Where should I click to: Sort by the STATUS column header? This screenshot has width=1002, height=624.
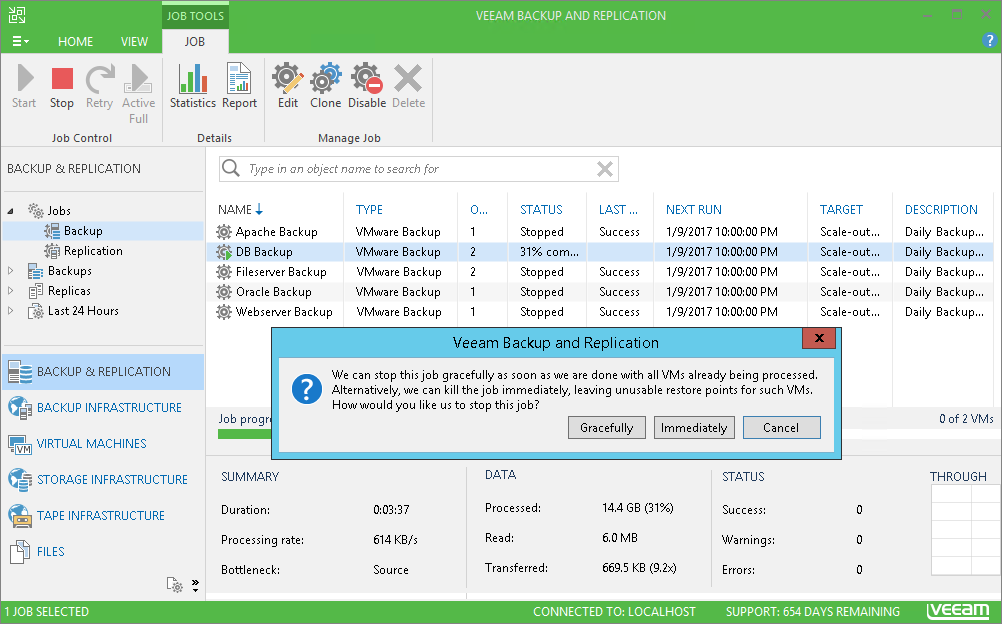541,210
